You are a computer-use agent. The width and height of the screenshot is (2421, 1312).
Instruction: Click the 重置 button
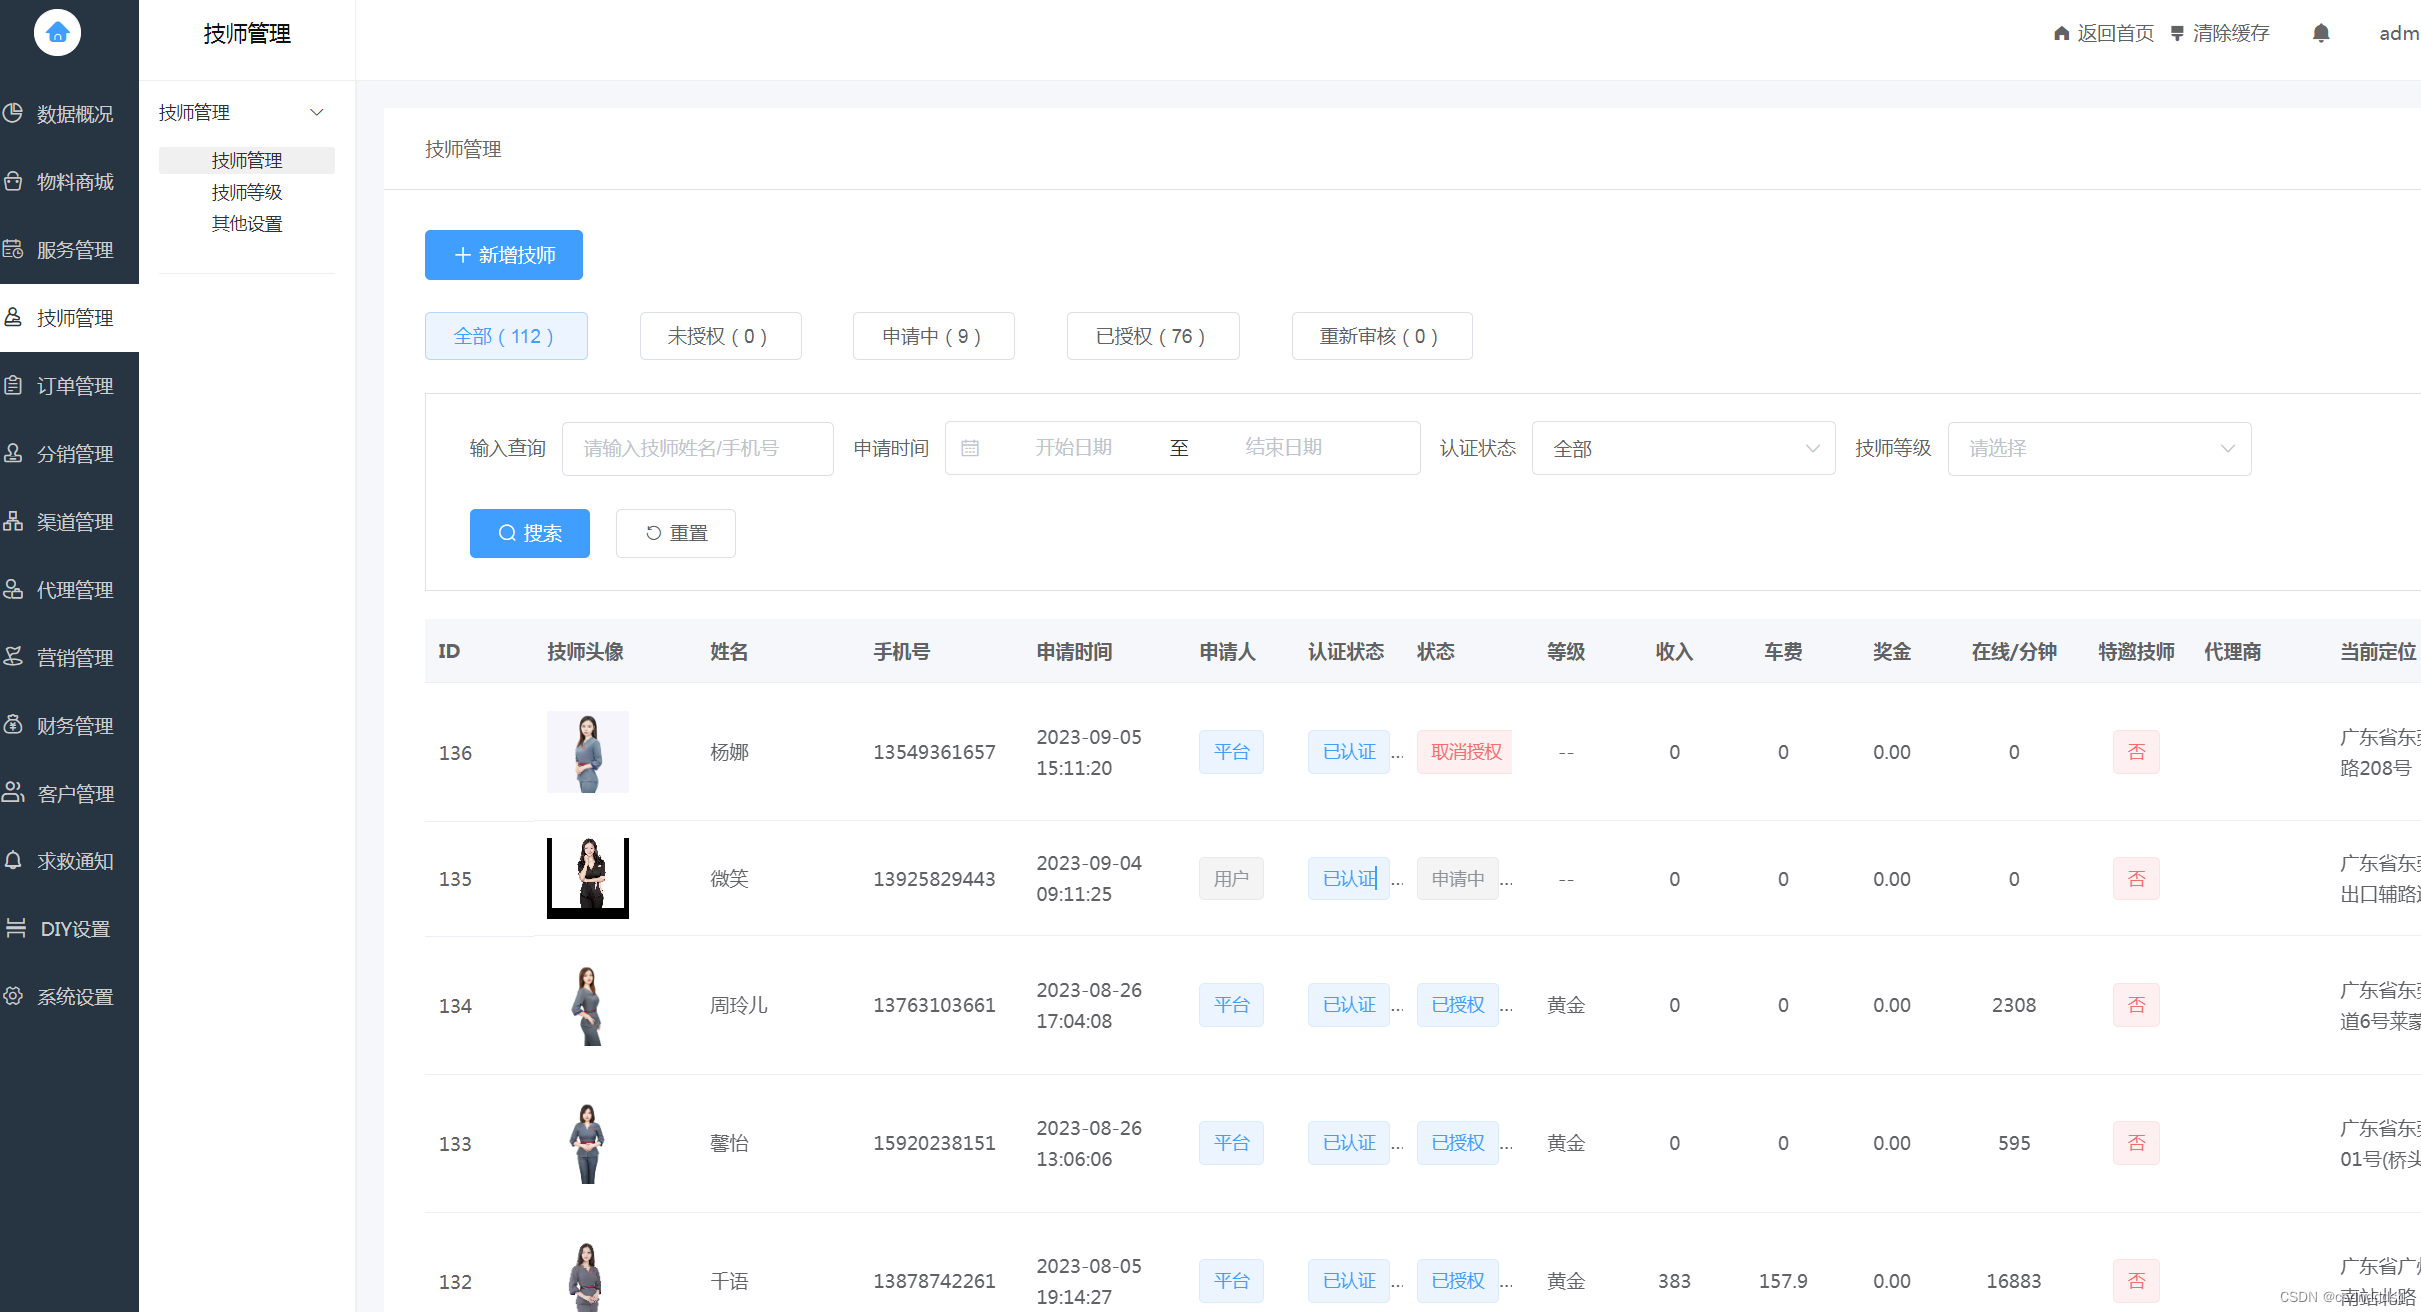point(676,533)
